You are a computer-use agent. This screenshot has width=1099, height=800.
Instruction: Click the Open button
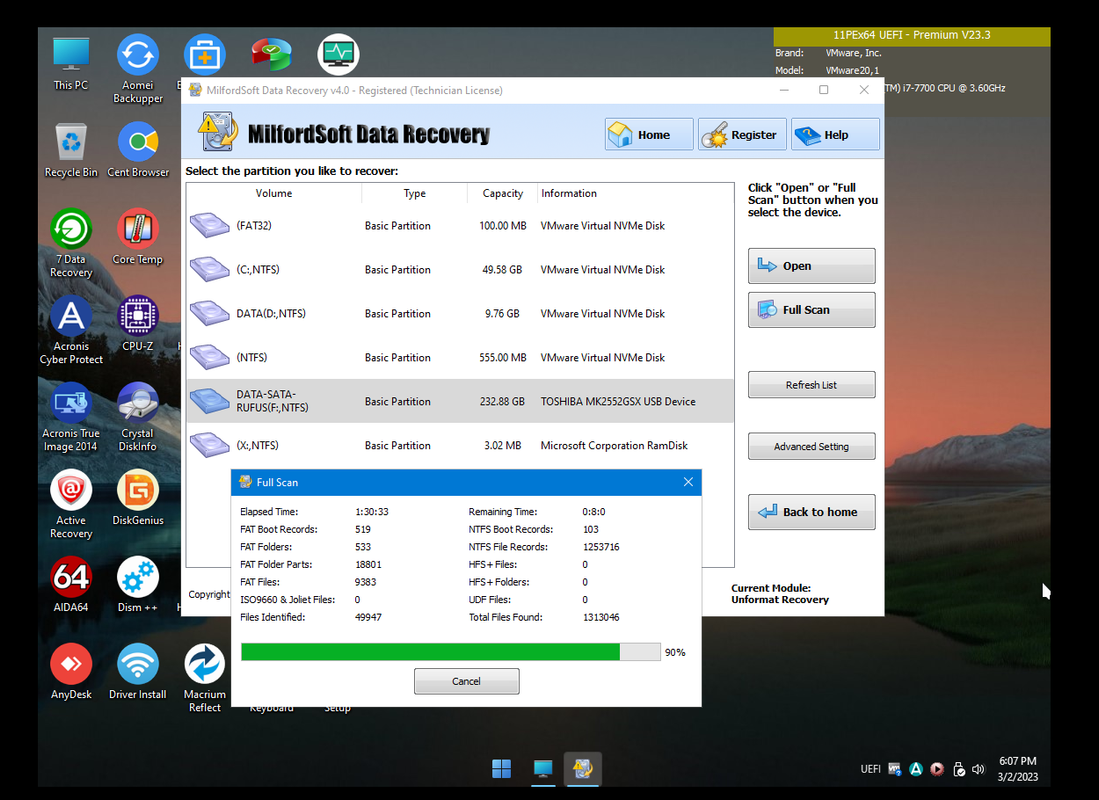(812, 266)
